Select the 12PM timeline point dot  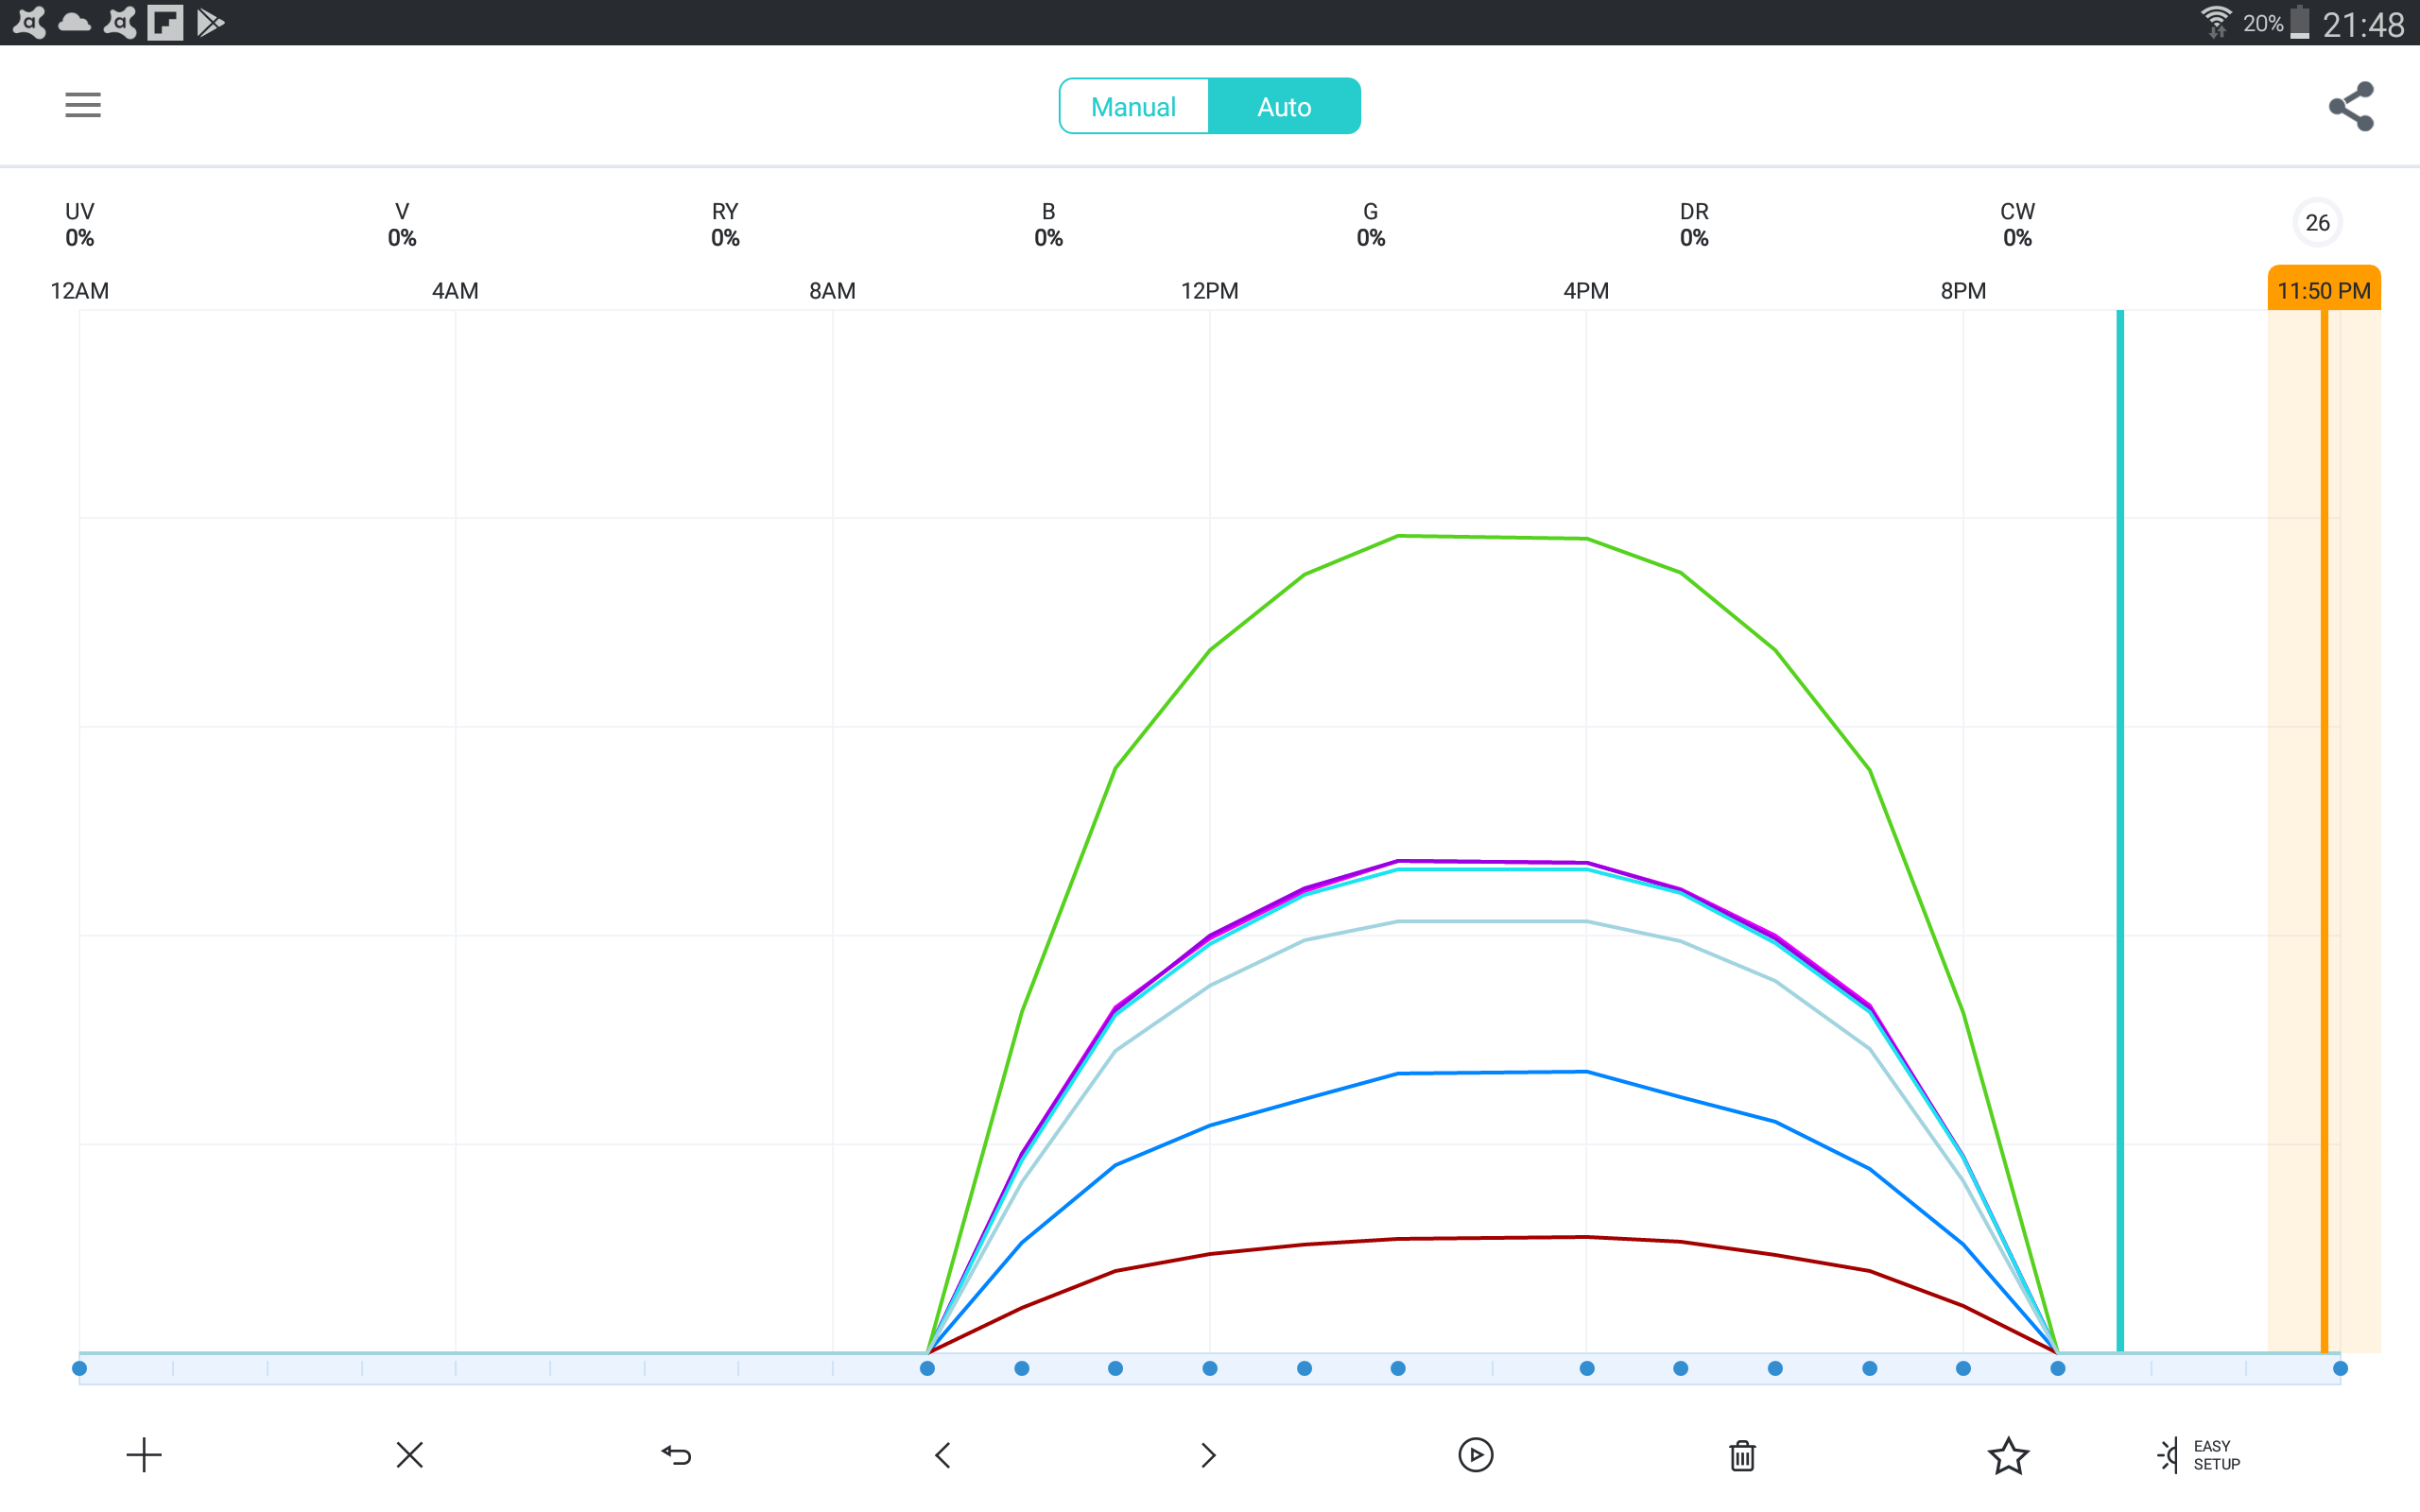(1210, 1368)
